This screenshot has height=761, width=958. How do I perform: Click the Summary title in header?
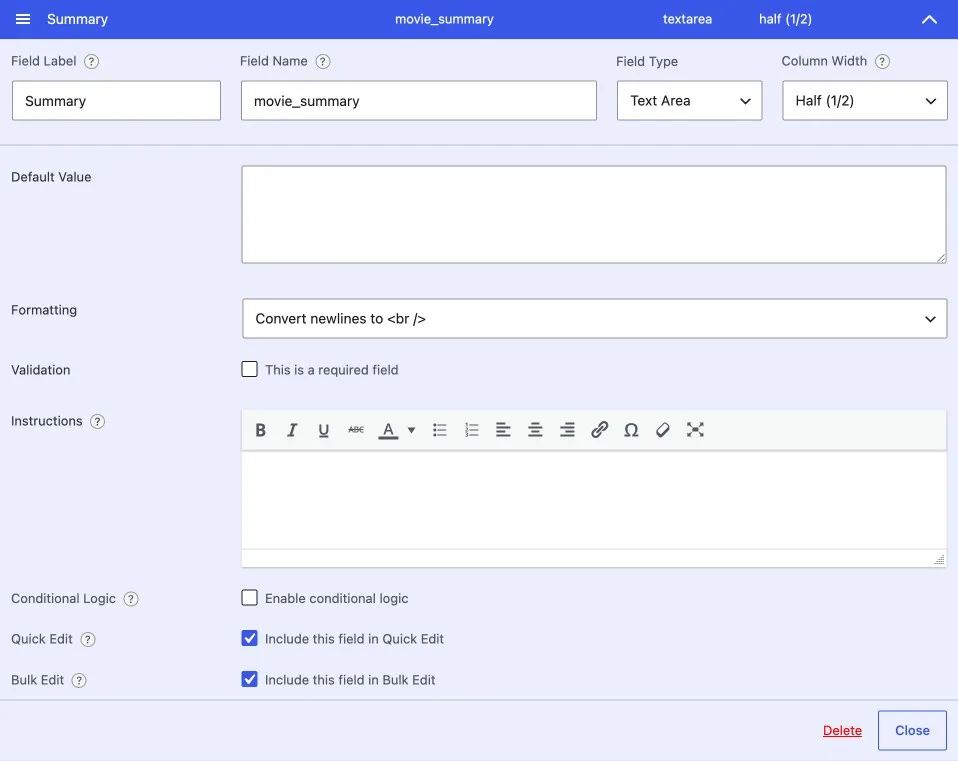(x=78, y=19)
